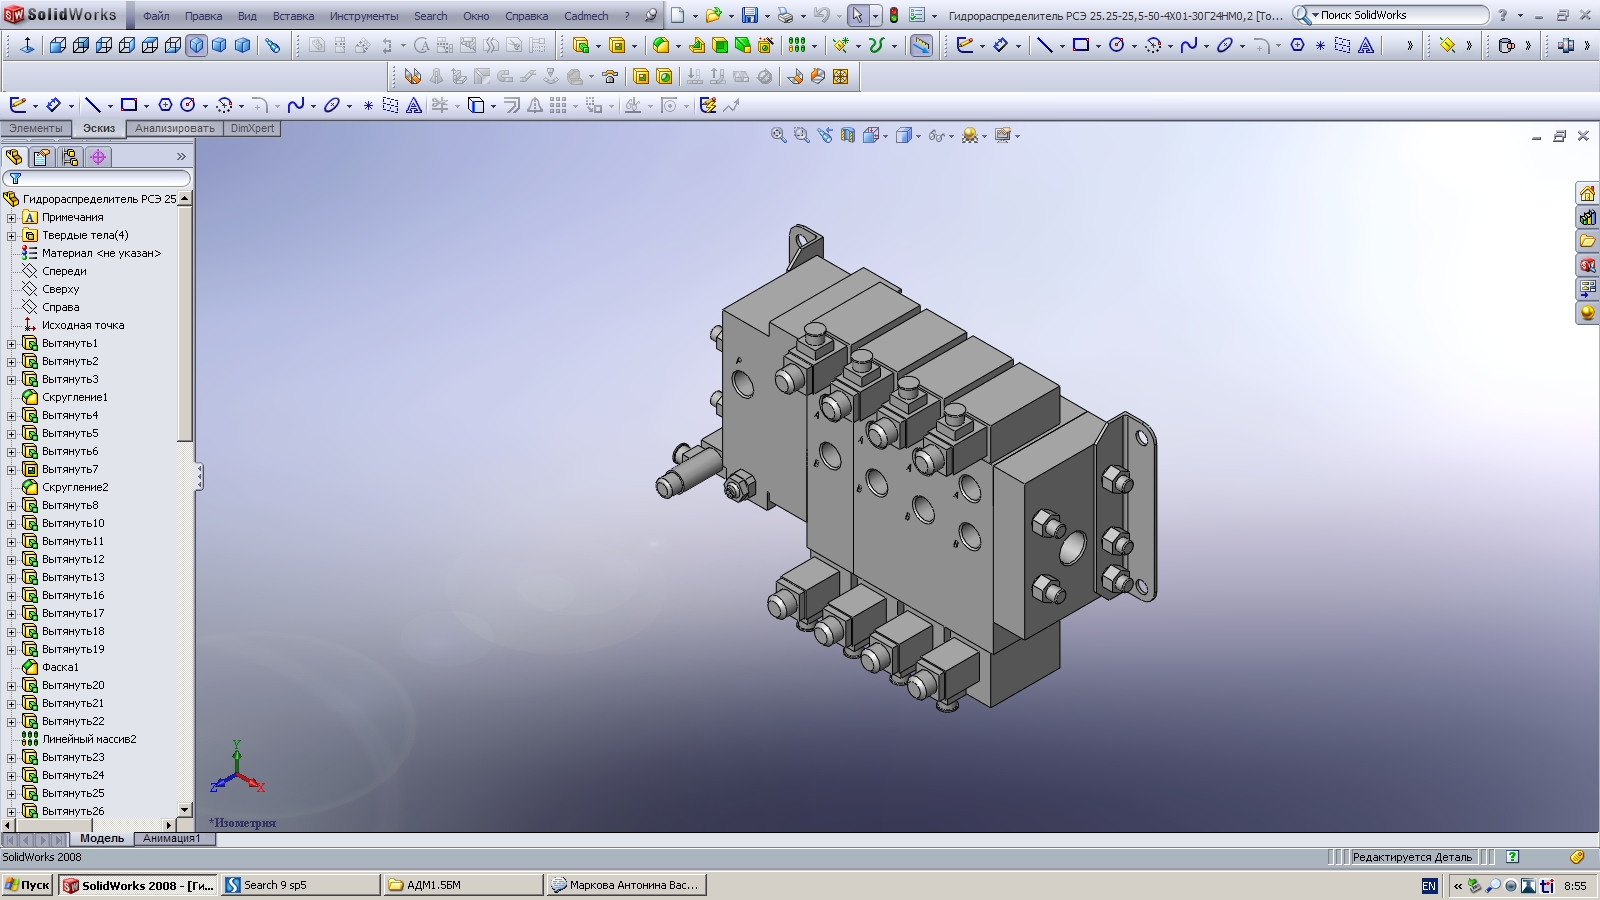This screenshot has height=900, width=1600.
Task: Toggle the menu bar pin icon
Action: pos(652,15)
